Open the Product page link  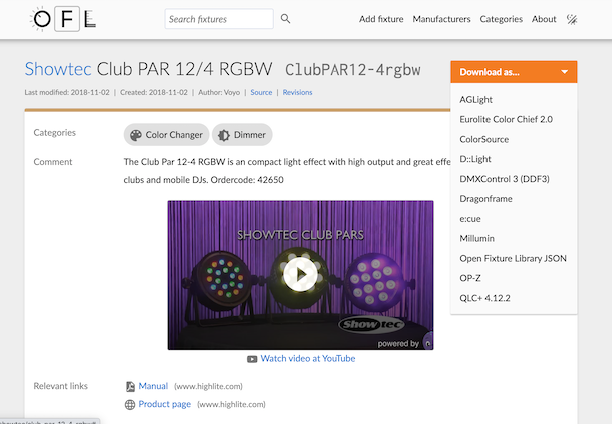(x=165, y=404)
